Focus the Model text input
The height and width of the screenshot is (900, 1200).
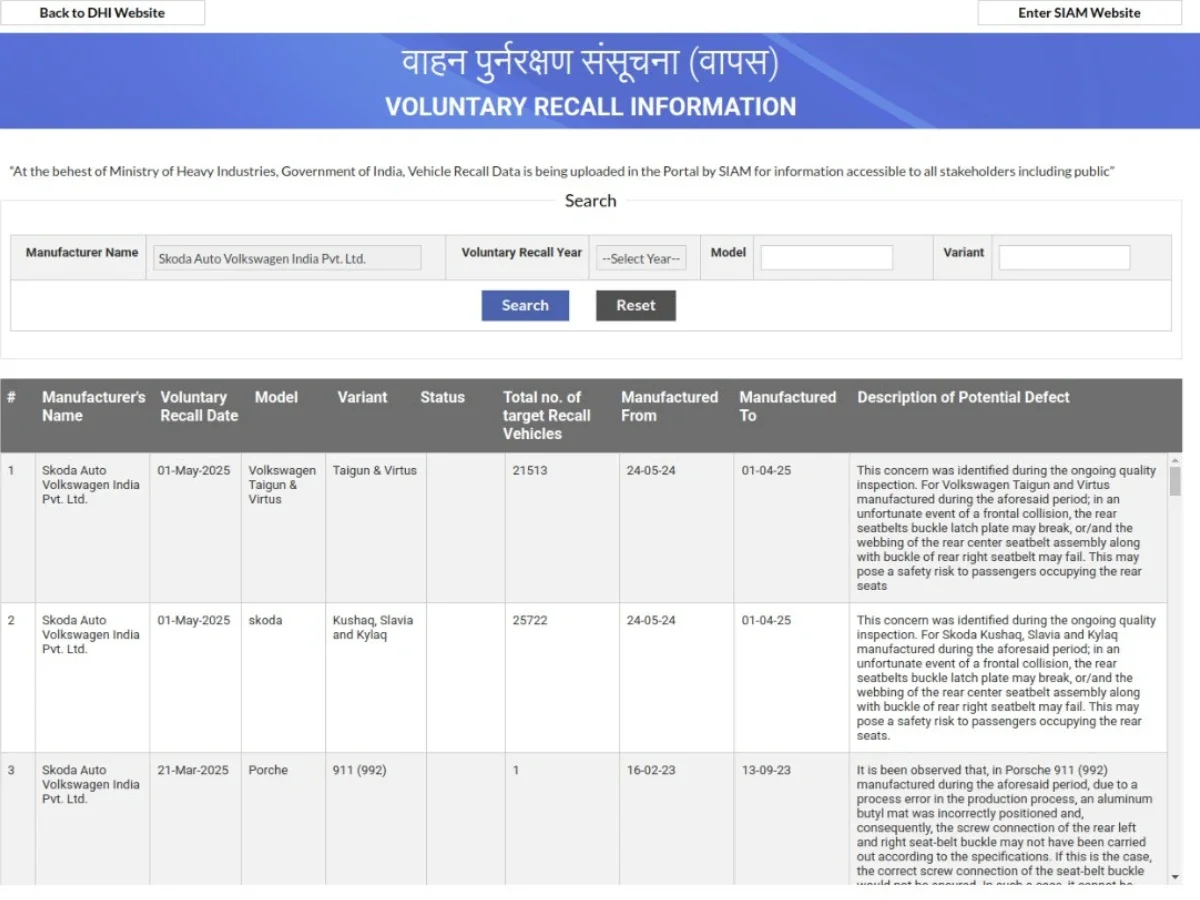826,258
